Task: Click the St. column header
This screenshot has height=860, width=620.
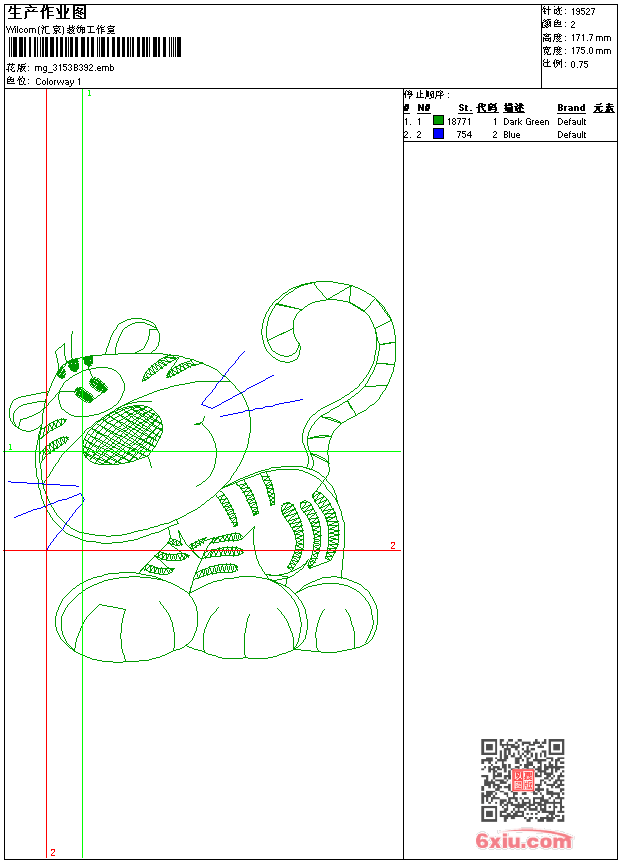Action: [x=465, y=108]
